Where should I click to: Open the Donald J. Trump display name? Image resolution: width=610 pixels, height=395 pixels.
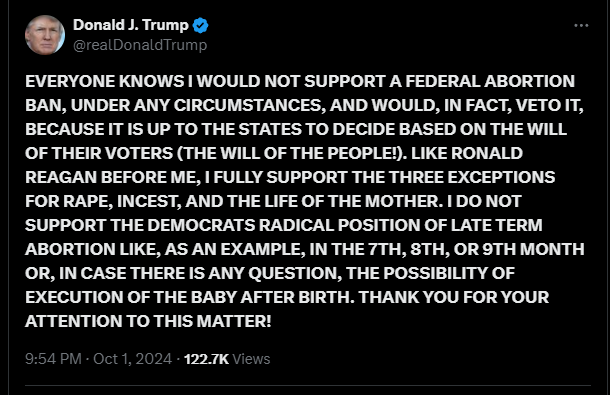131,25
